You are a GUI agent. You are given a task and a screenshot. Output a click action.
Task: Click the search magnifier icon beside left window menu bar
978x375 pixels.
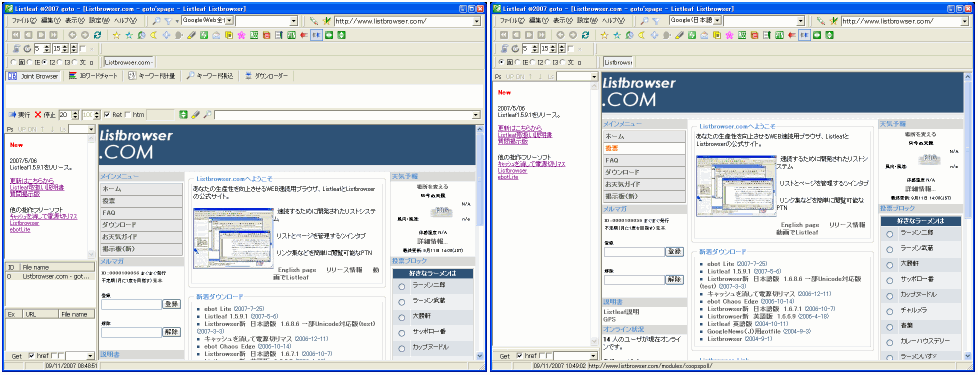point(157,21)
